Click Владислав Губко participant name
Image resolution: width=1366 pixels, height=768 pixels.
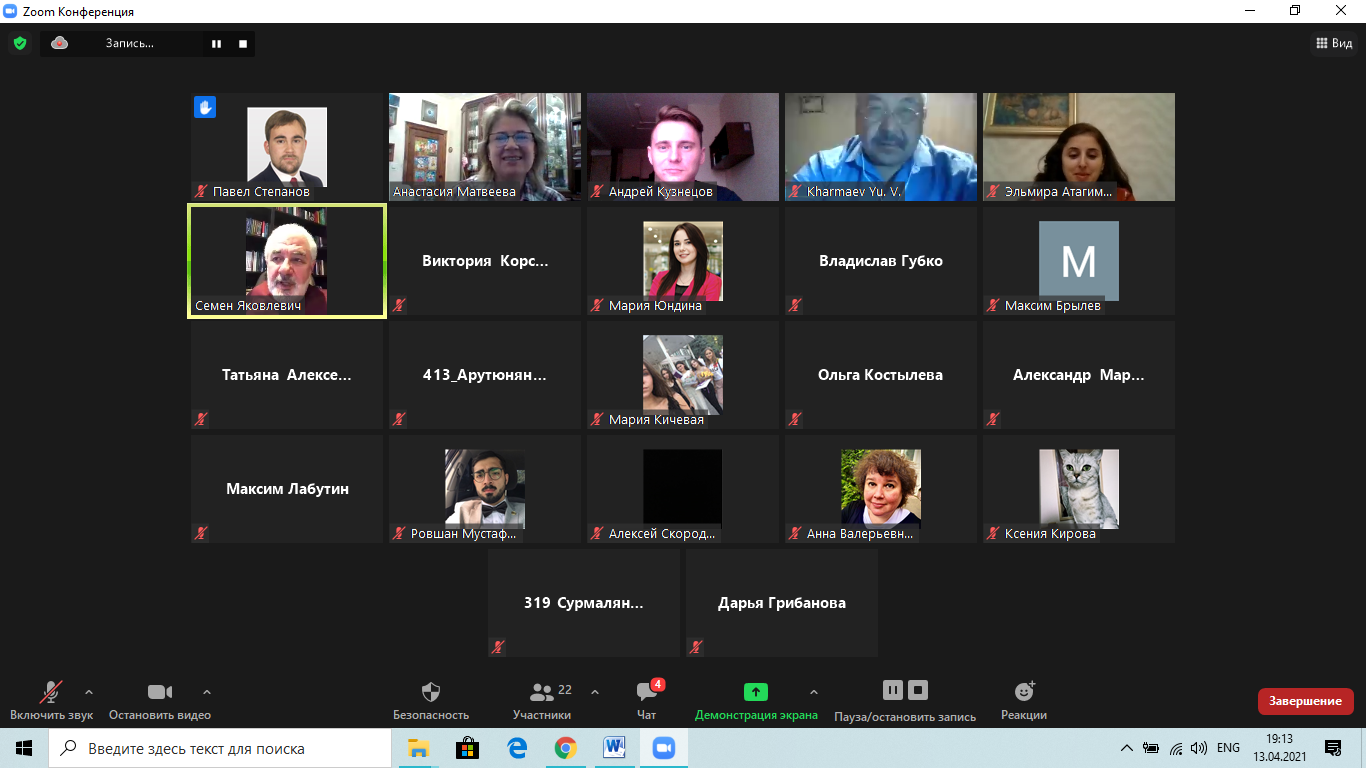tap(881, 261)
